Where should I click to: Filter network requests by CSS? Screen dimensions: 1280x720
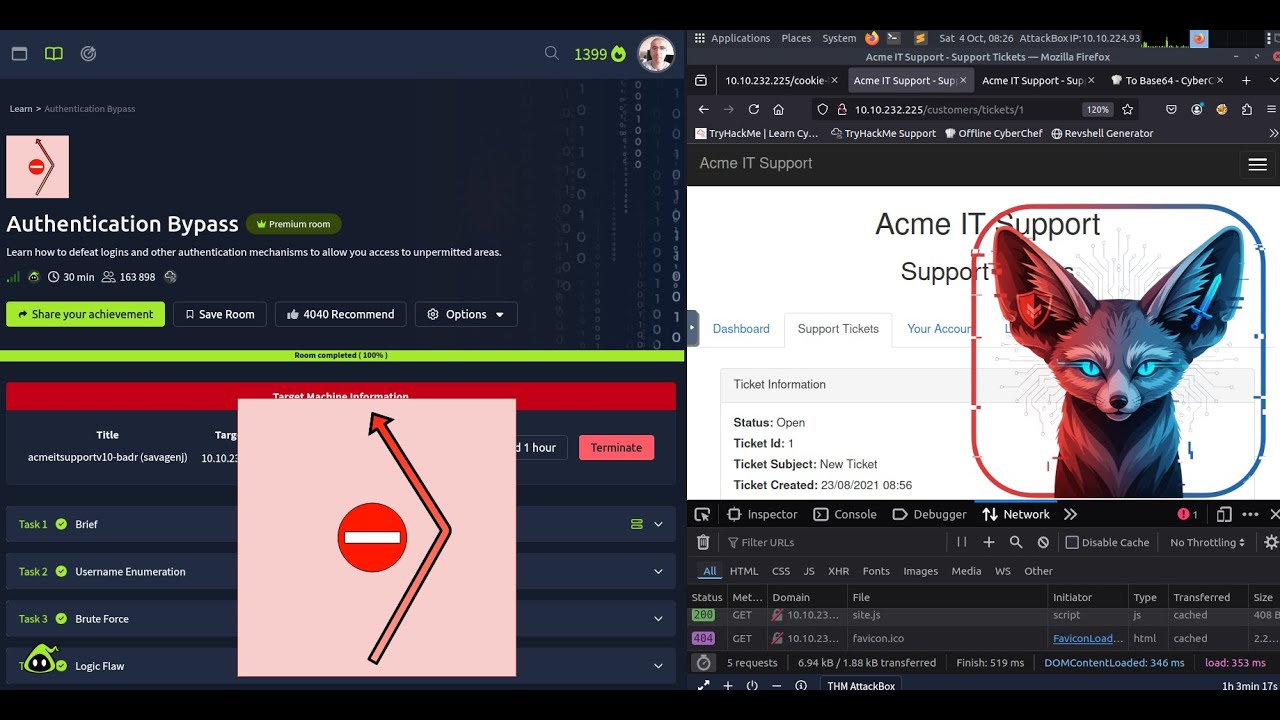point(781,571)
